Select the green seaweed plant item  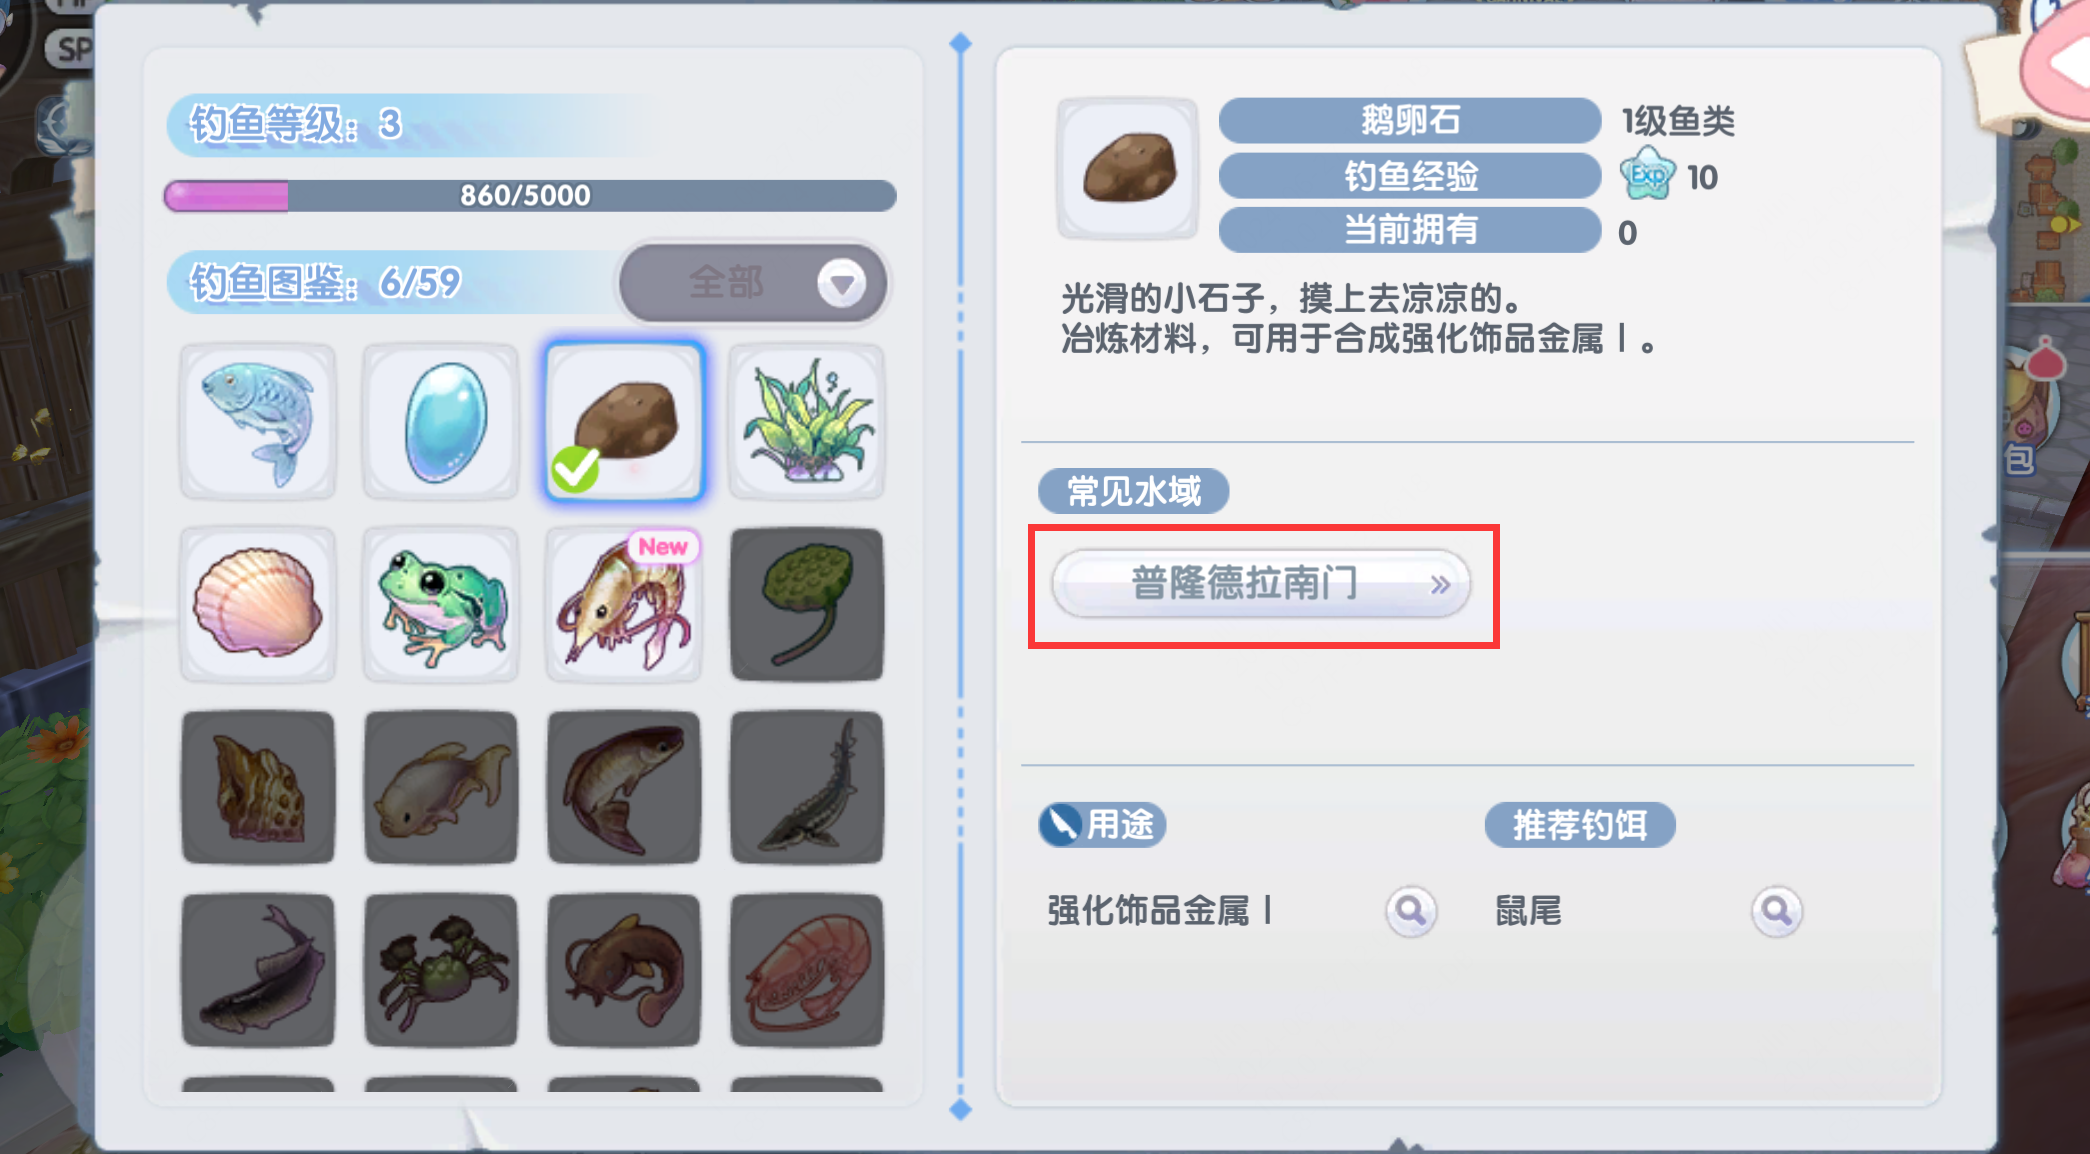[x=807, y=422]
